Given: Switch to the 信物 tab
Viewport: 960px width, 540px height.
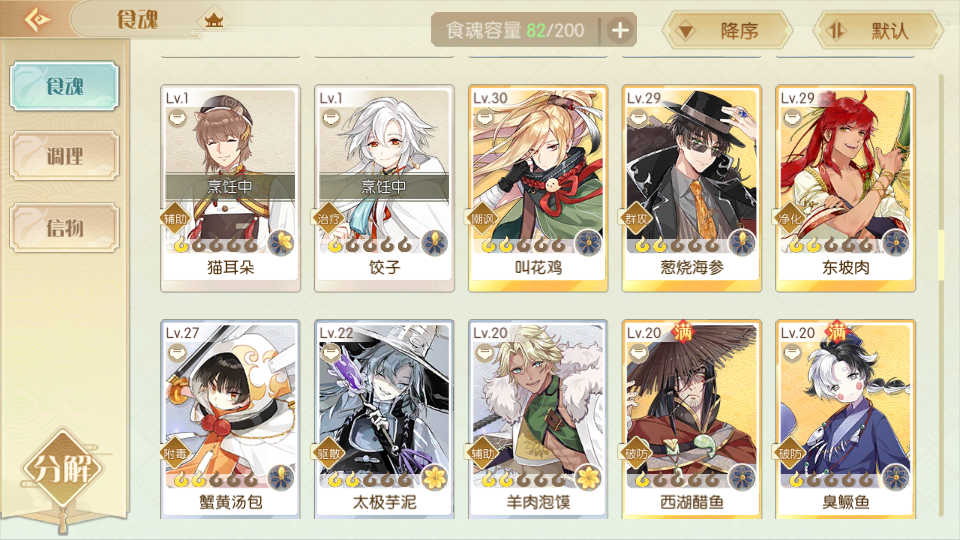Looking at the screenshot, I should (x=64, y=228).
